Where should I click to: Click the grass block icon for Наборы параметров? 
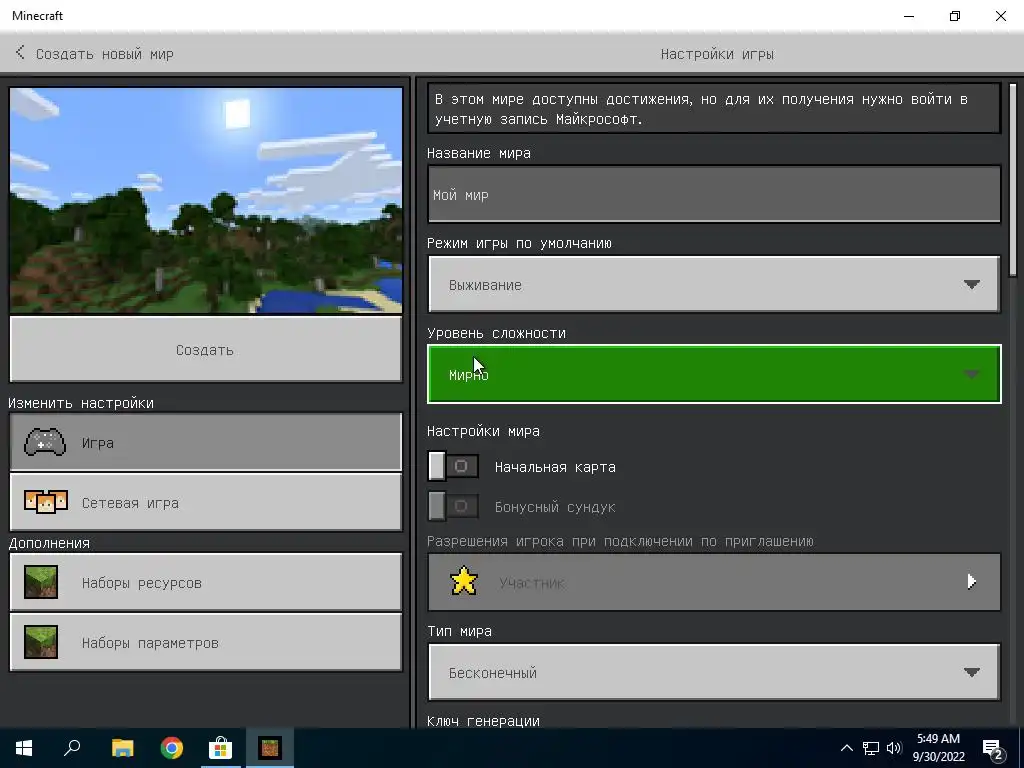pyautogui.click(x=40, y=642)
